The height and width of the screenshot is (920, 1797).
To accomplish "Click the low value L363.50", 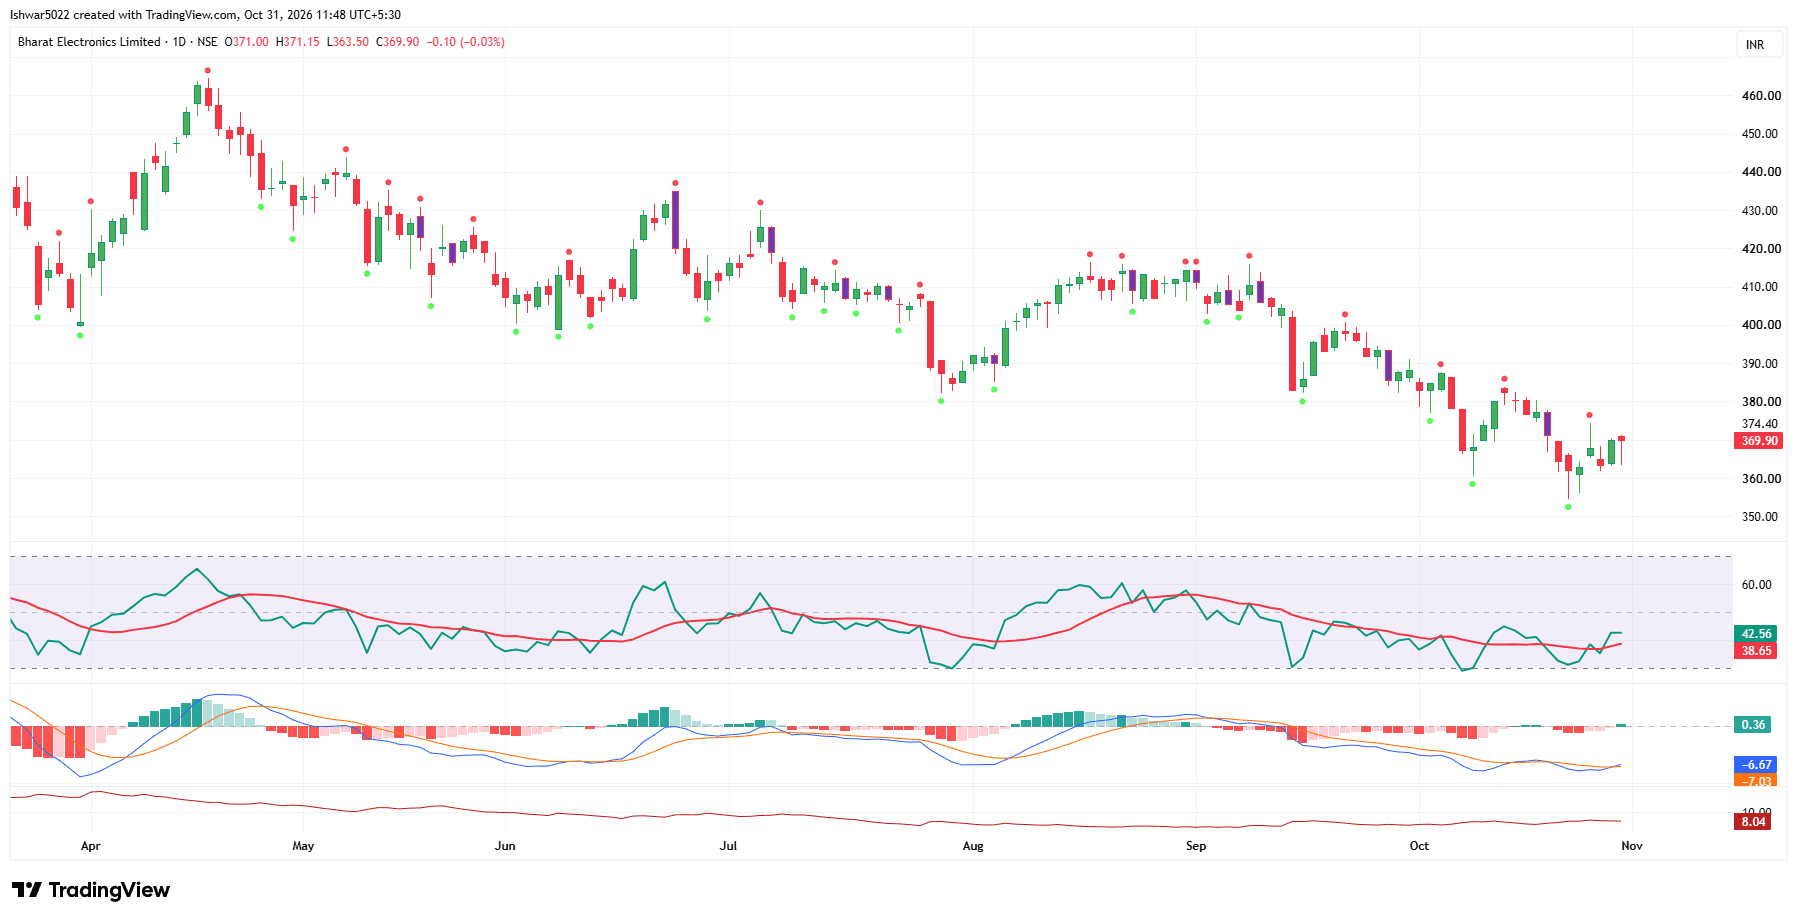I will [x=348, y=42].
